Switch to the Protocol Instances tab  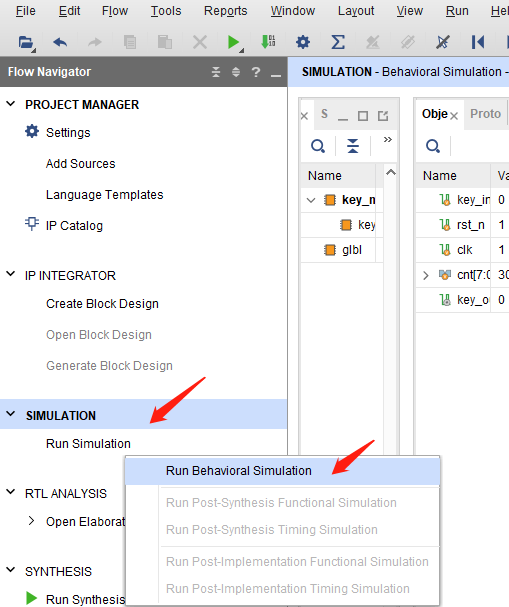click(485, 114)
